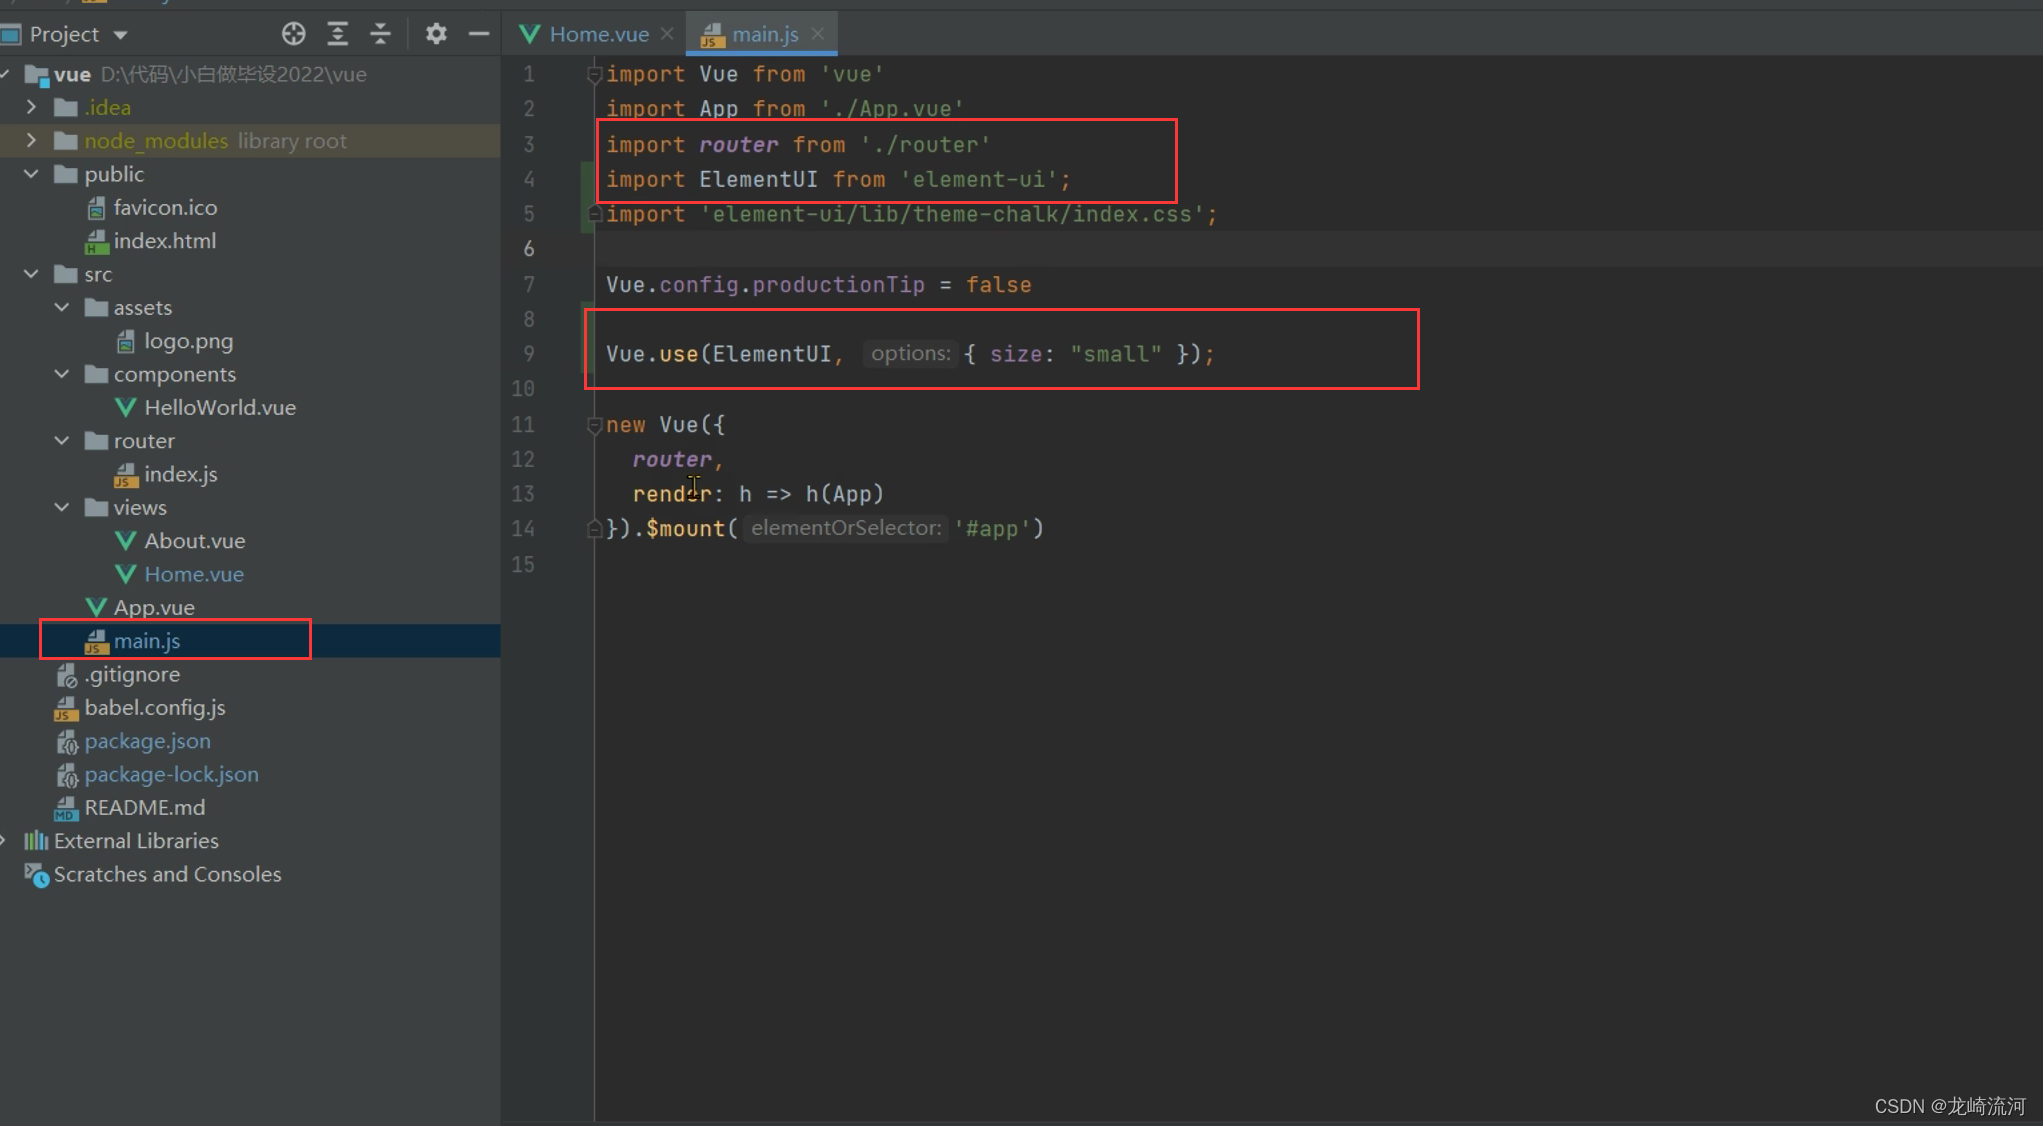Expand the .idea folder
This screenshot has width=2043, height=1126.
pyautogui.click(x=31, y=107)
